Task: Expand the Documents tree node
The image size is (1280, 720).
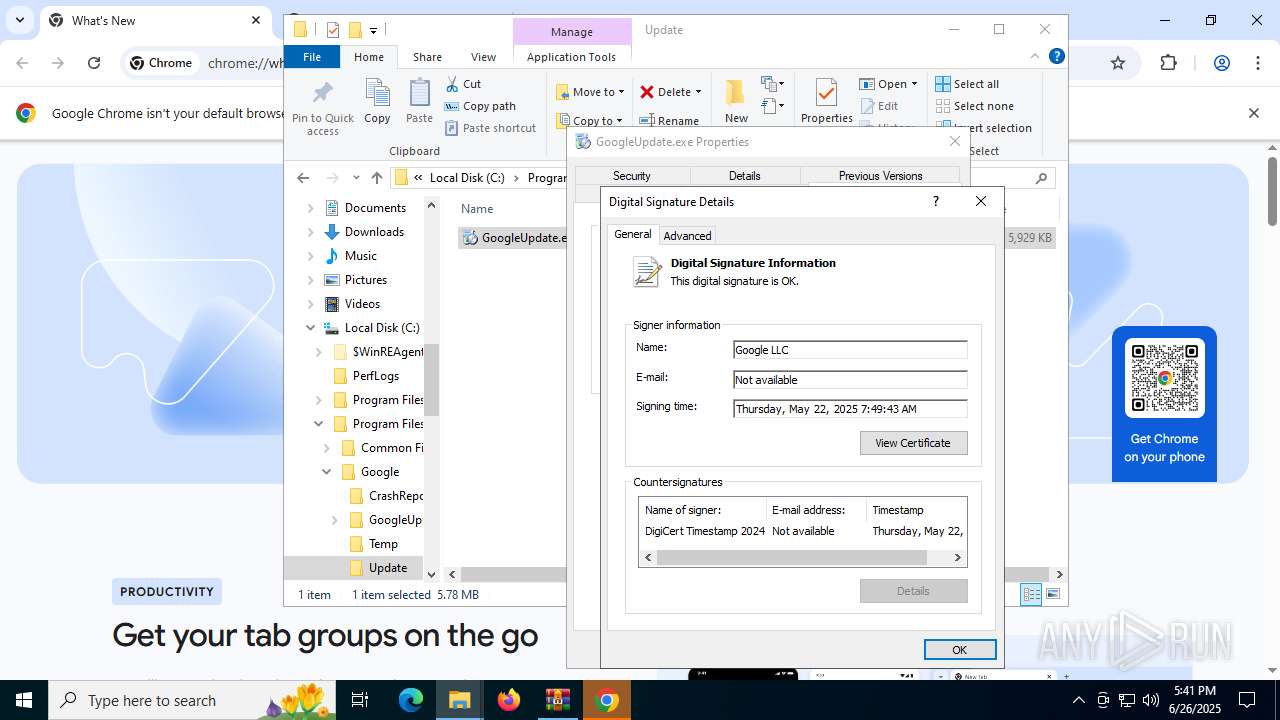Action: pos(310,208)
